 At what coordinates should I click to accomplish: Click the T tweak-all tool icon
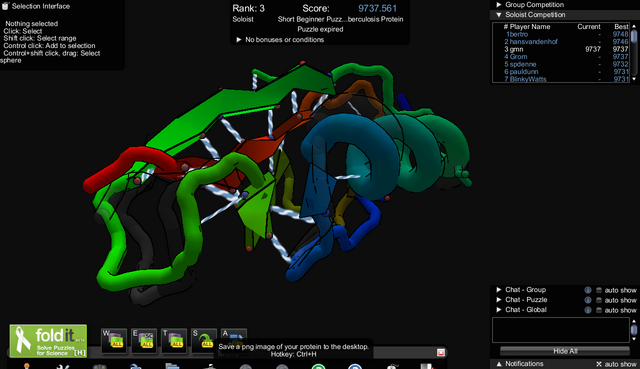[x=174, y=341]
